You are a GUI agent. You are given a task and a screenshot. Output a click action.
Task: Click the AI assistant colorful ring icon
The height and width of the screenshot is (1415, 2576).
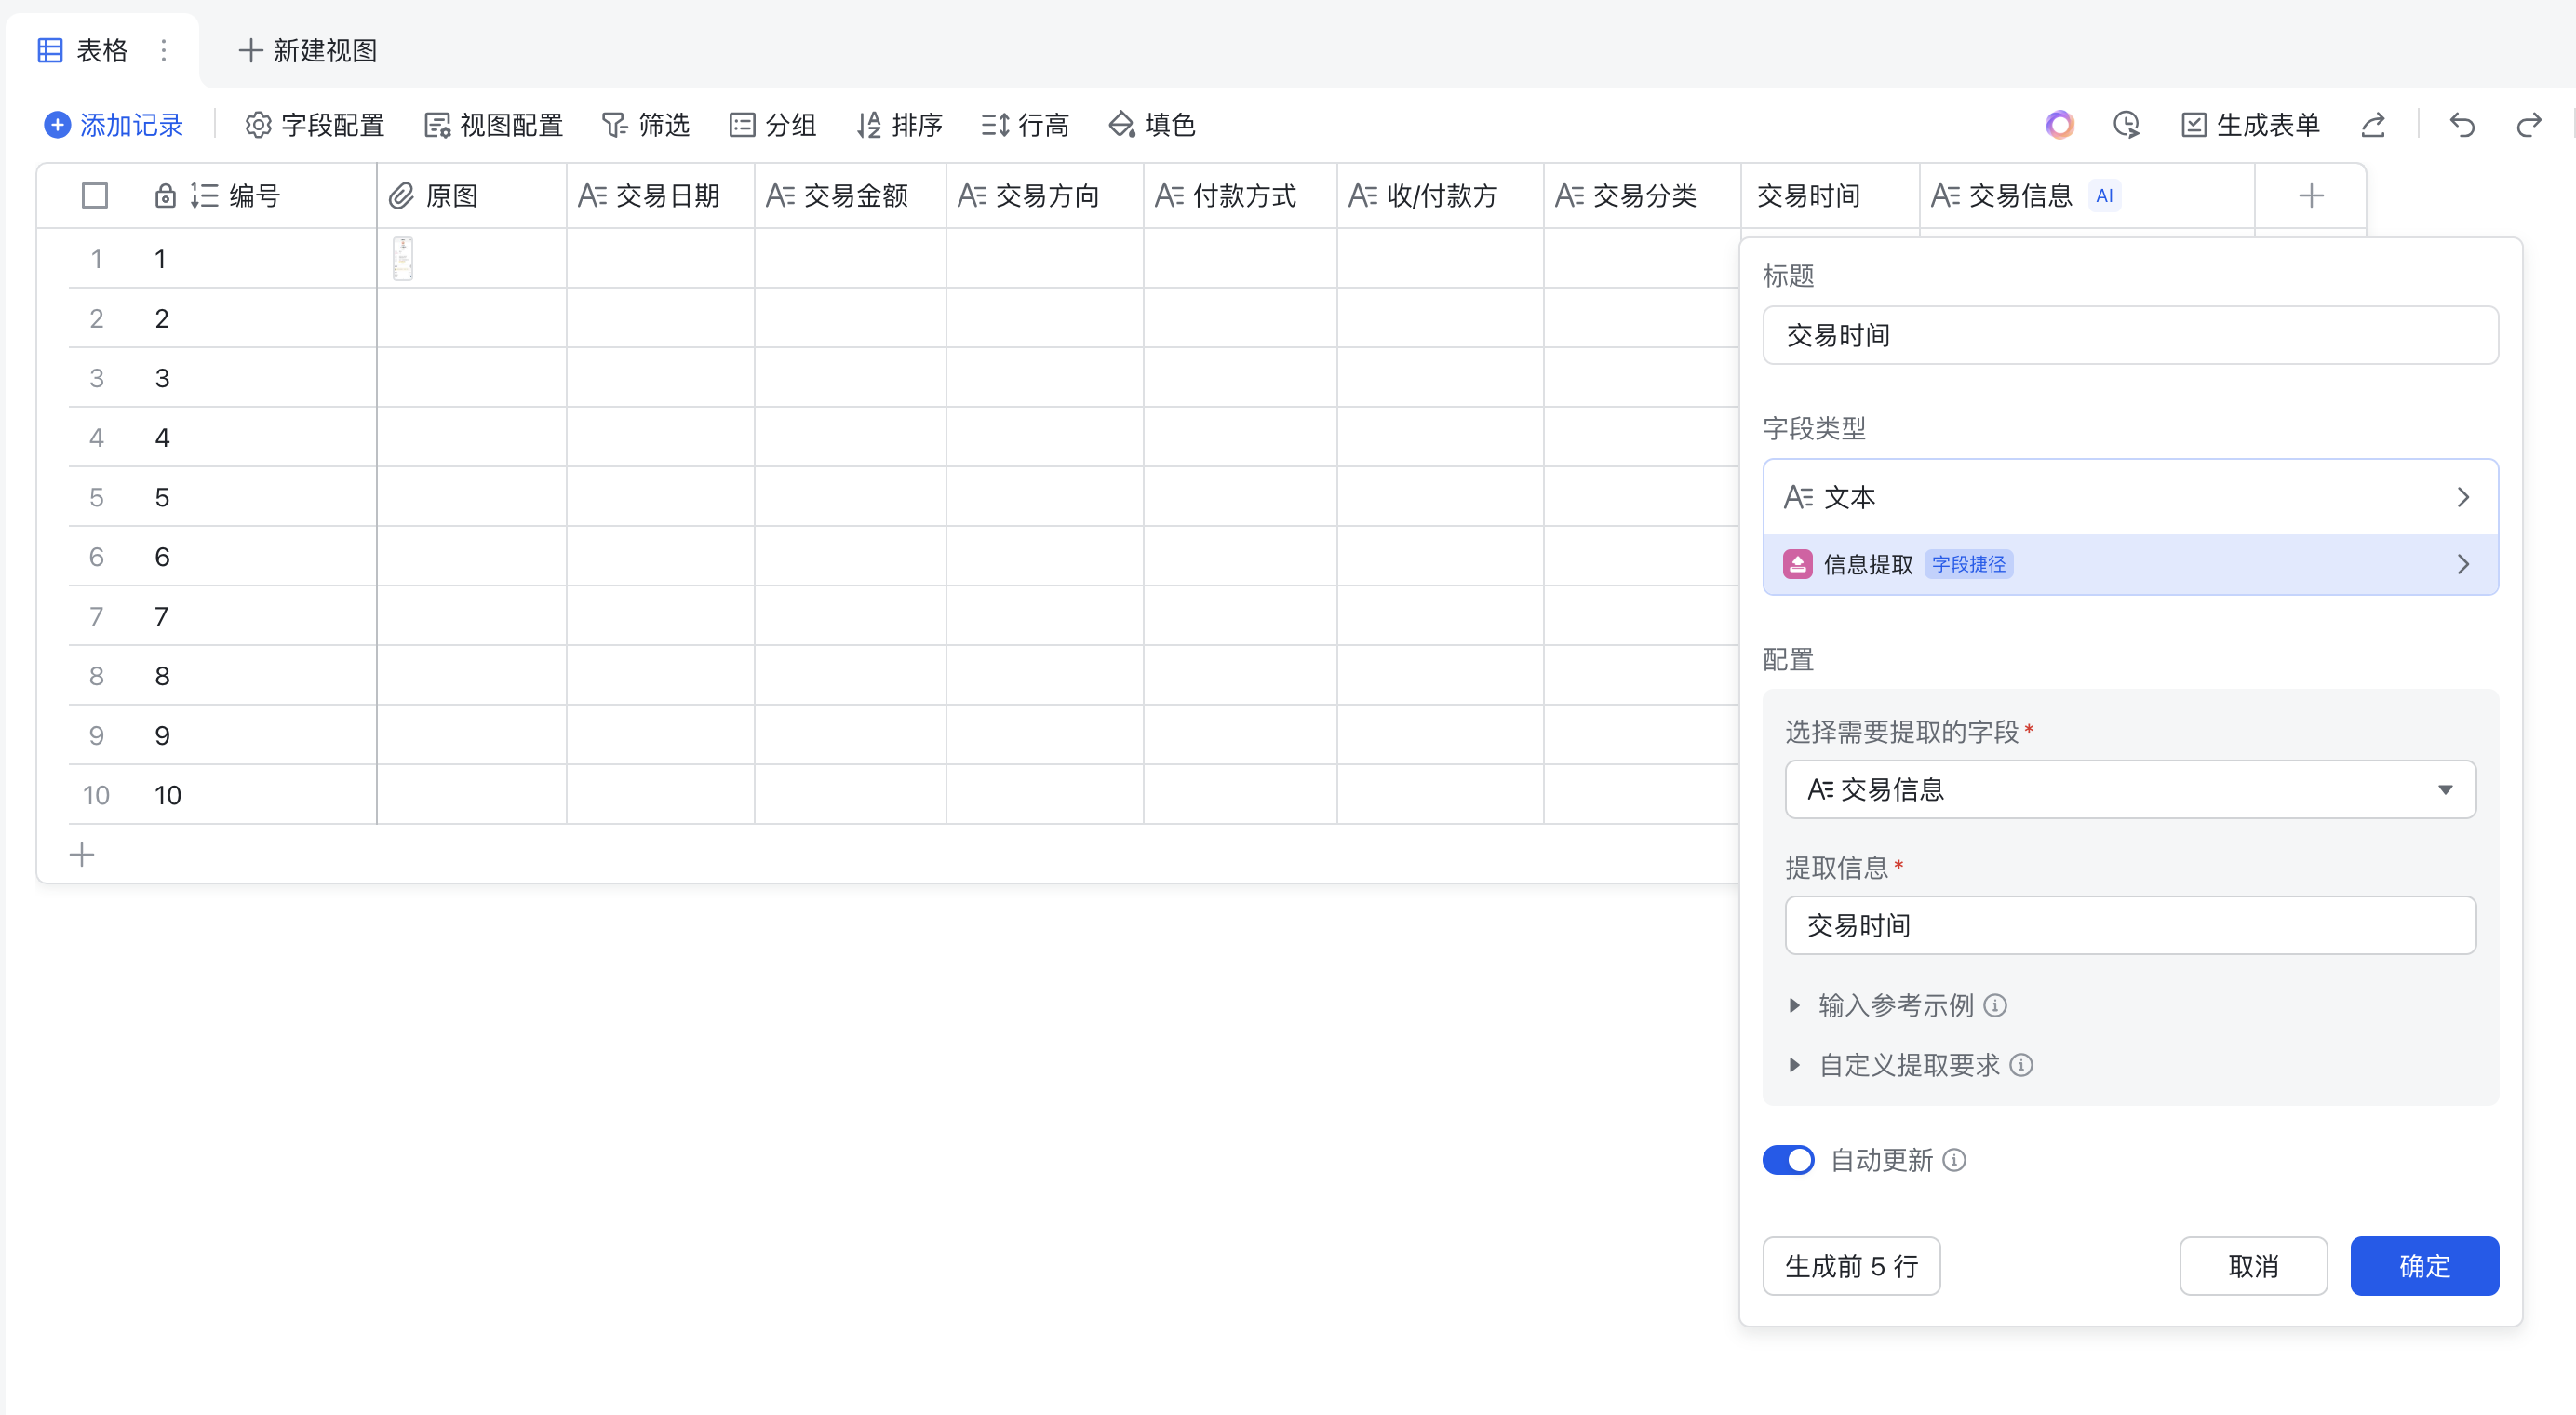pyautogui.click(x=2059, y=125)
